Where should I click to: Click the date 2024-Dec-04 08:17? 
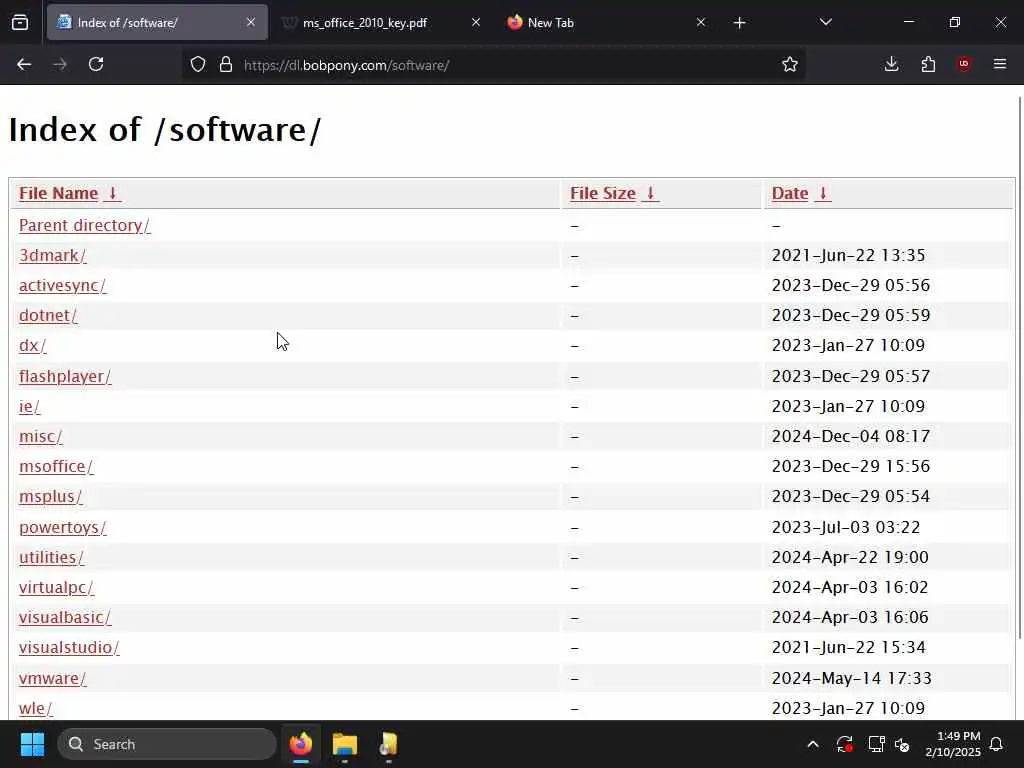(850, 436)
